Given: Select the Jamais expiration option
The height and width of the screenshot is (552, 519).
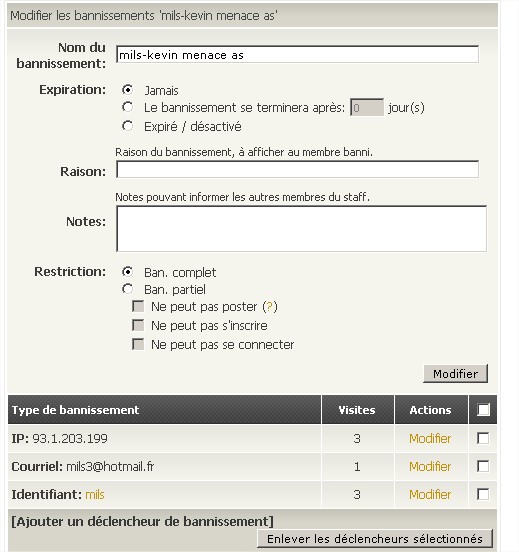Looking at the screenshot, I should [x=127, y=90].
